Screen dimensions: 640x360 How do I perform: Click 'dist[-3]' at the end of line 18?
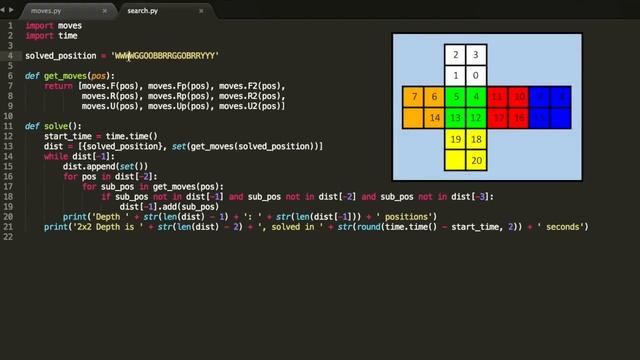point(470,197)
